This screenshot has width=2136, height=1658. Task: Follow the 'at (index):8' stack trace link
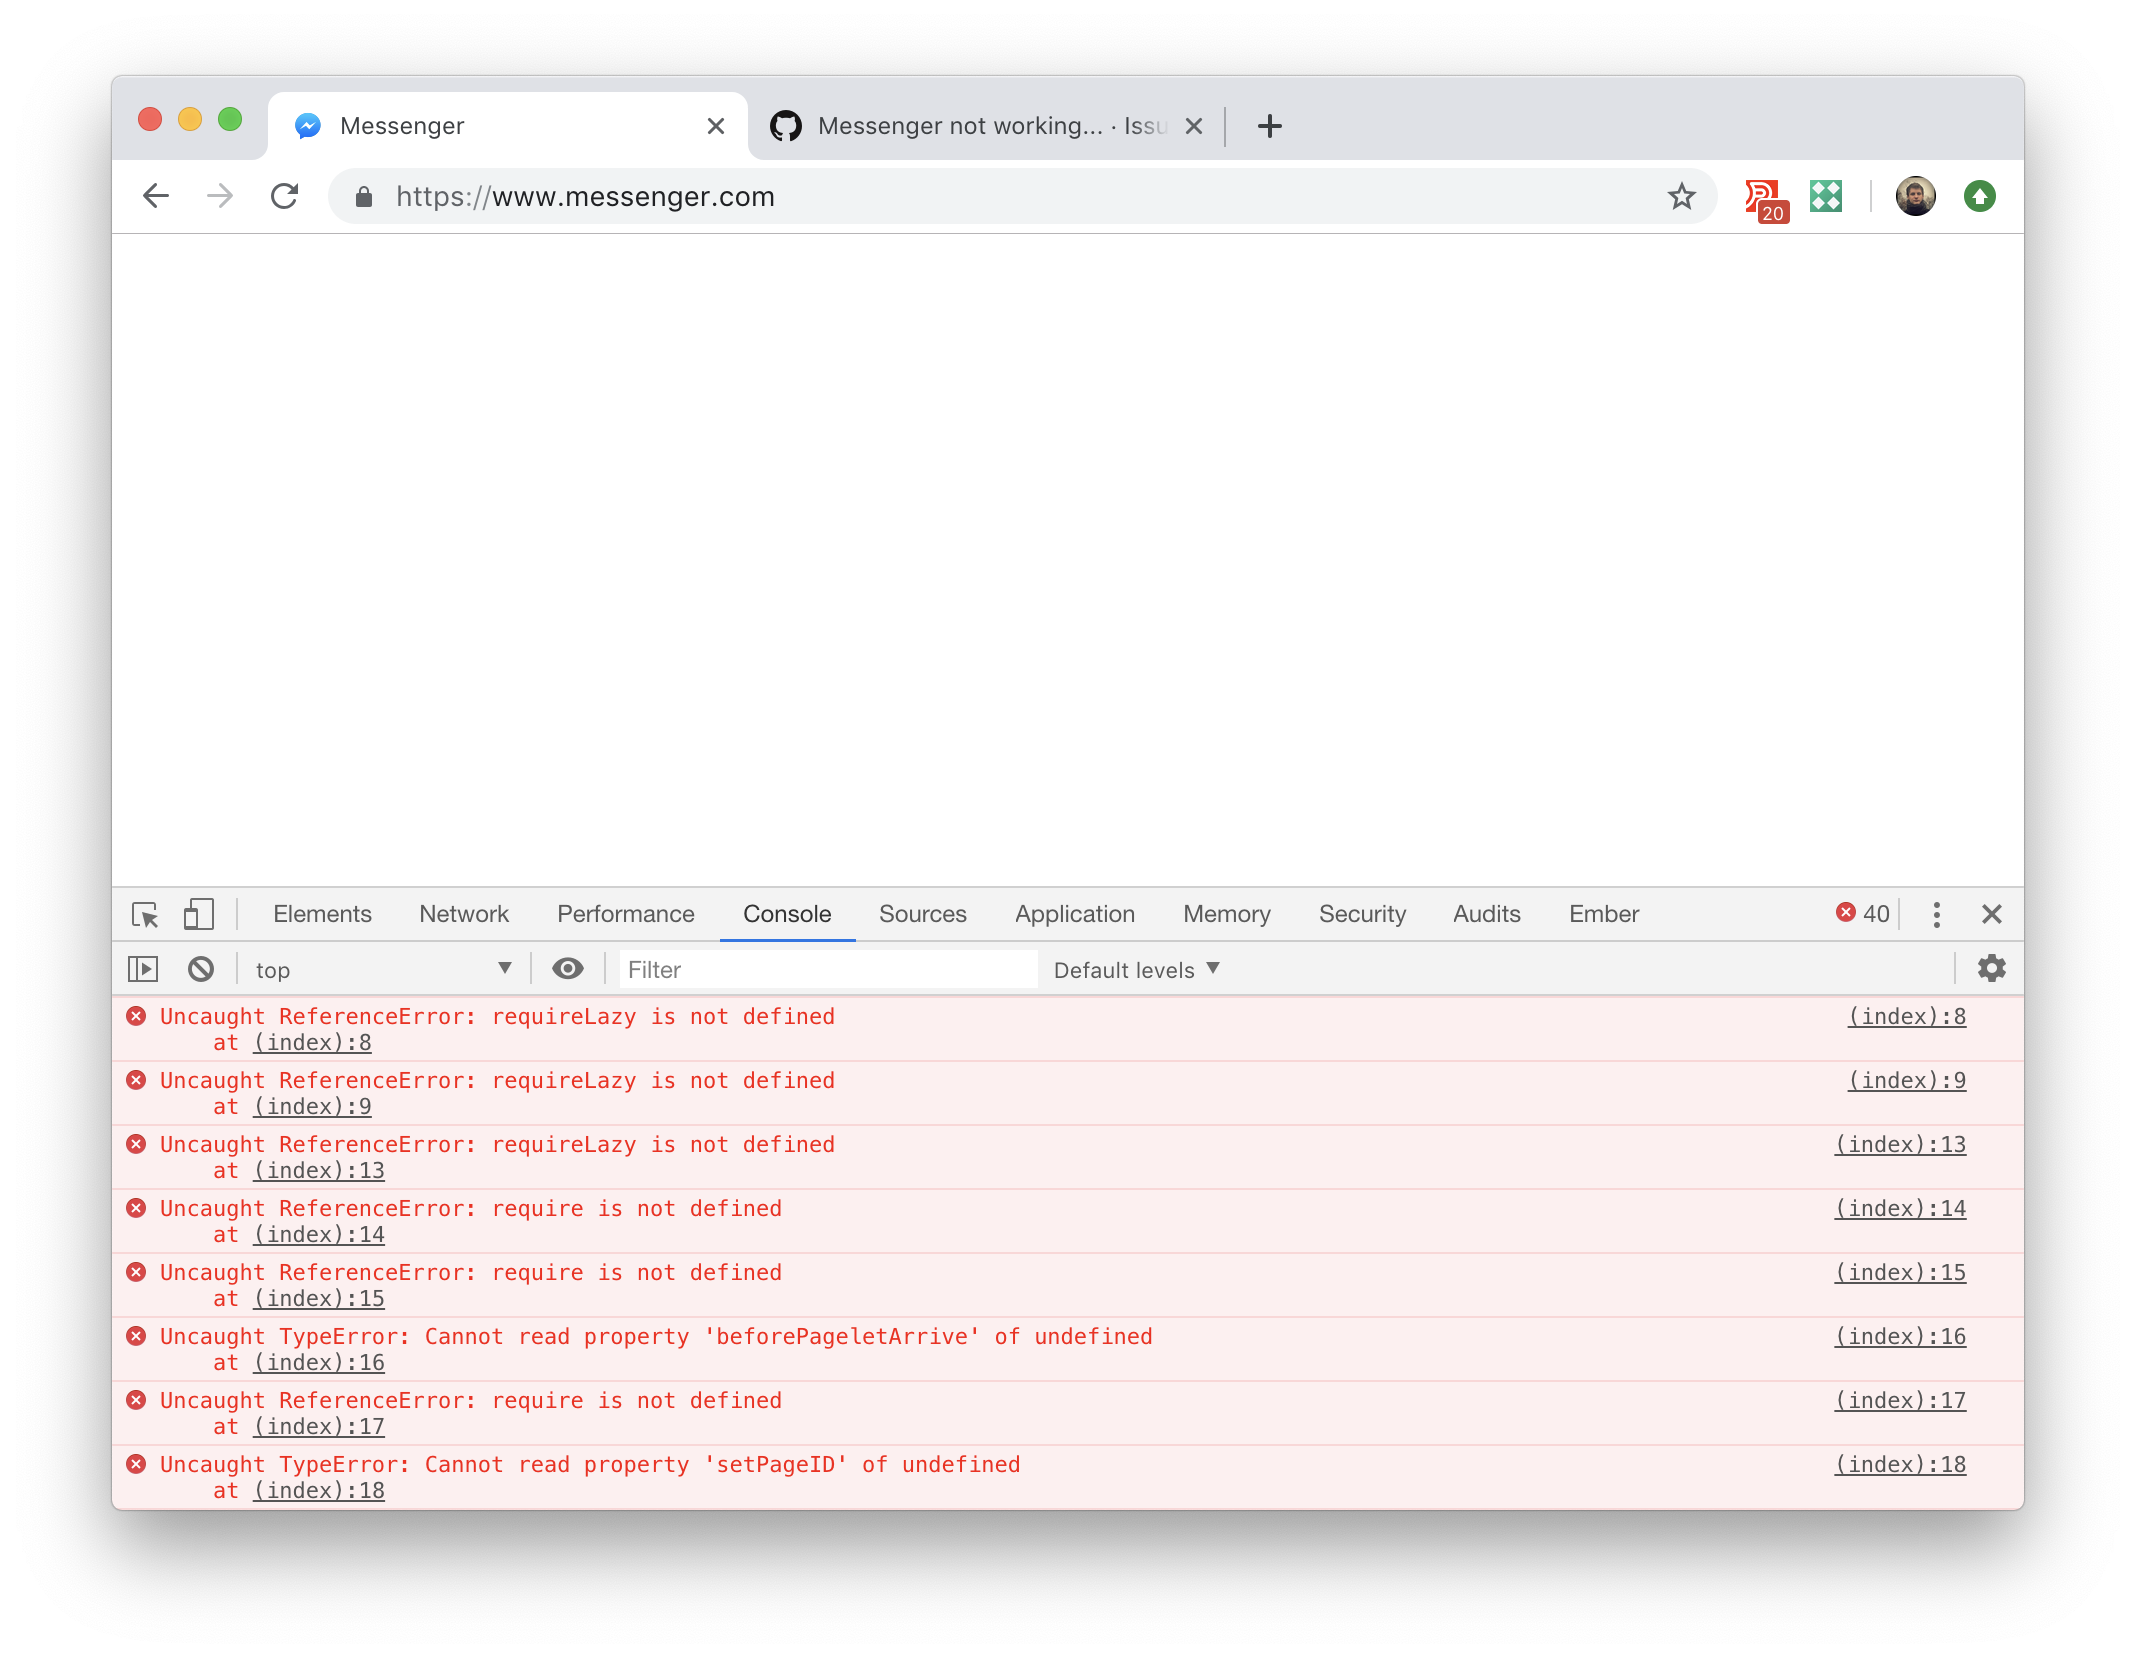(312, 1043)
